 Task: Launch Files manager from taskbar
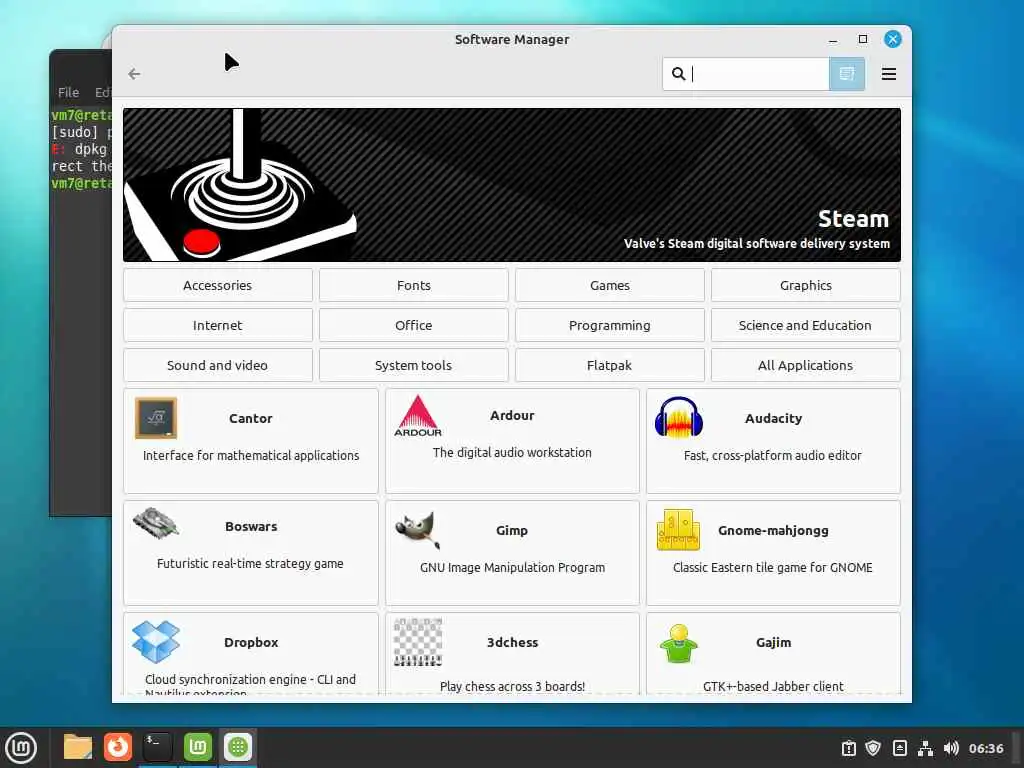[x=78, y=747]
